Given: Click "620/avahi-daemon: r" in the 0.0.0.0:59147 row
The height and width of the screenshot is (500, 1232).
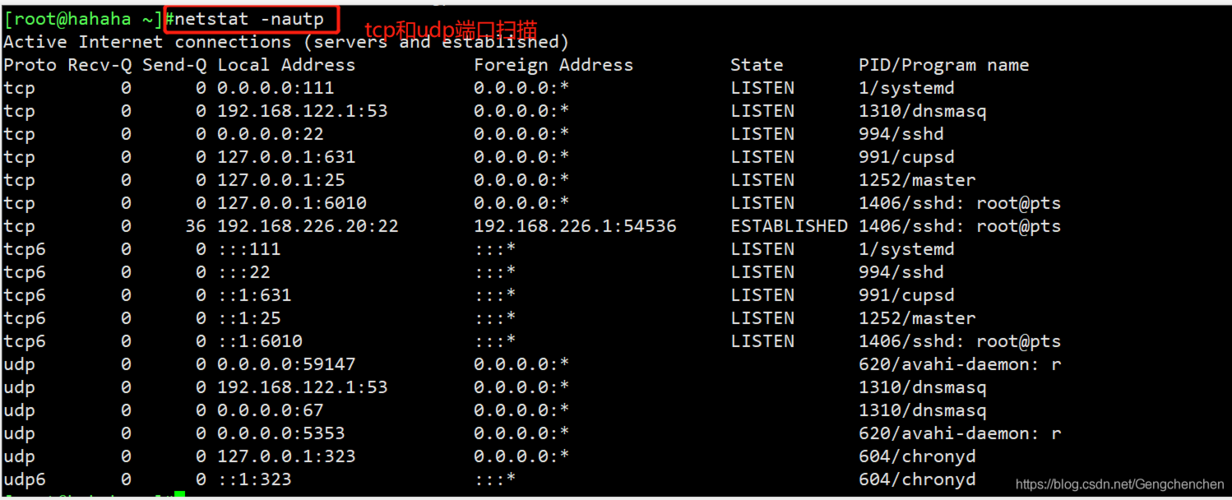Looking at the screenshot, I should click(x=960, y=364).
